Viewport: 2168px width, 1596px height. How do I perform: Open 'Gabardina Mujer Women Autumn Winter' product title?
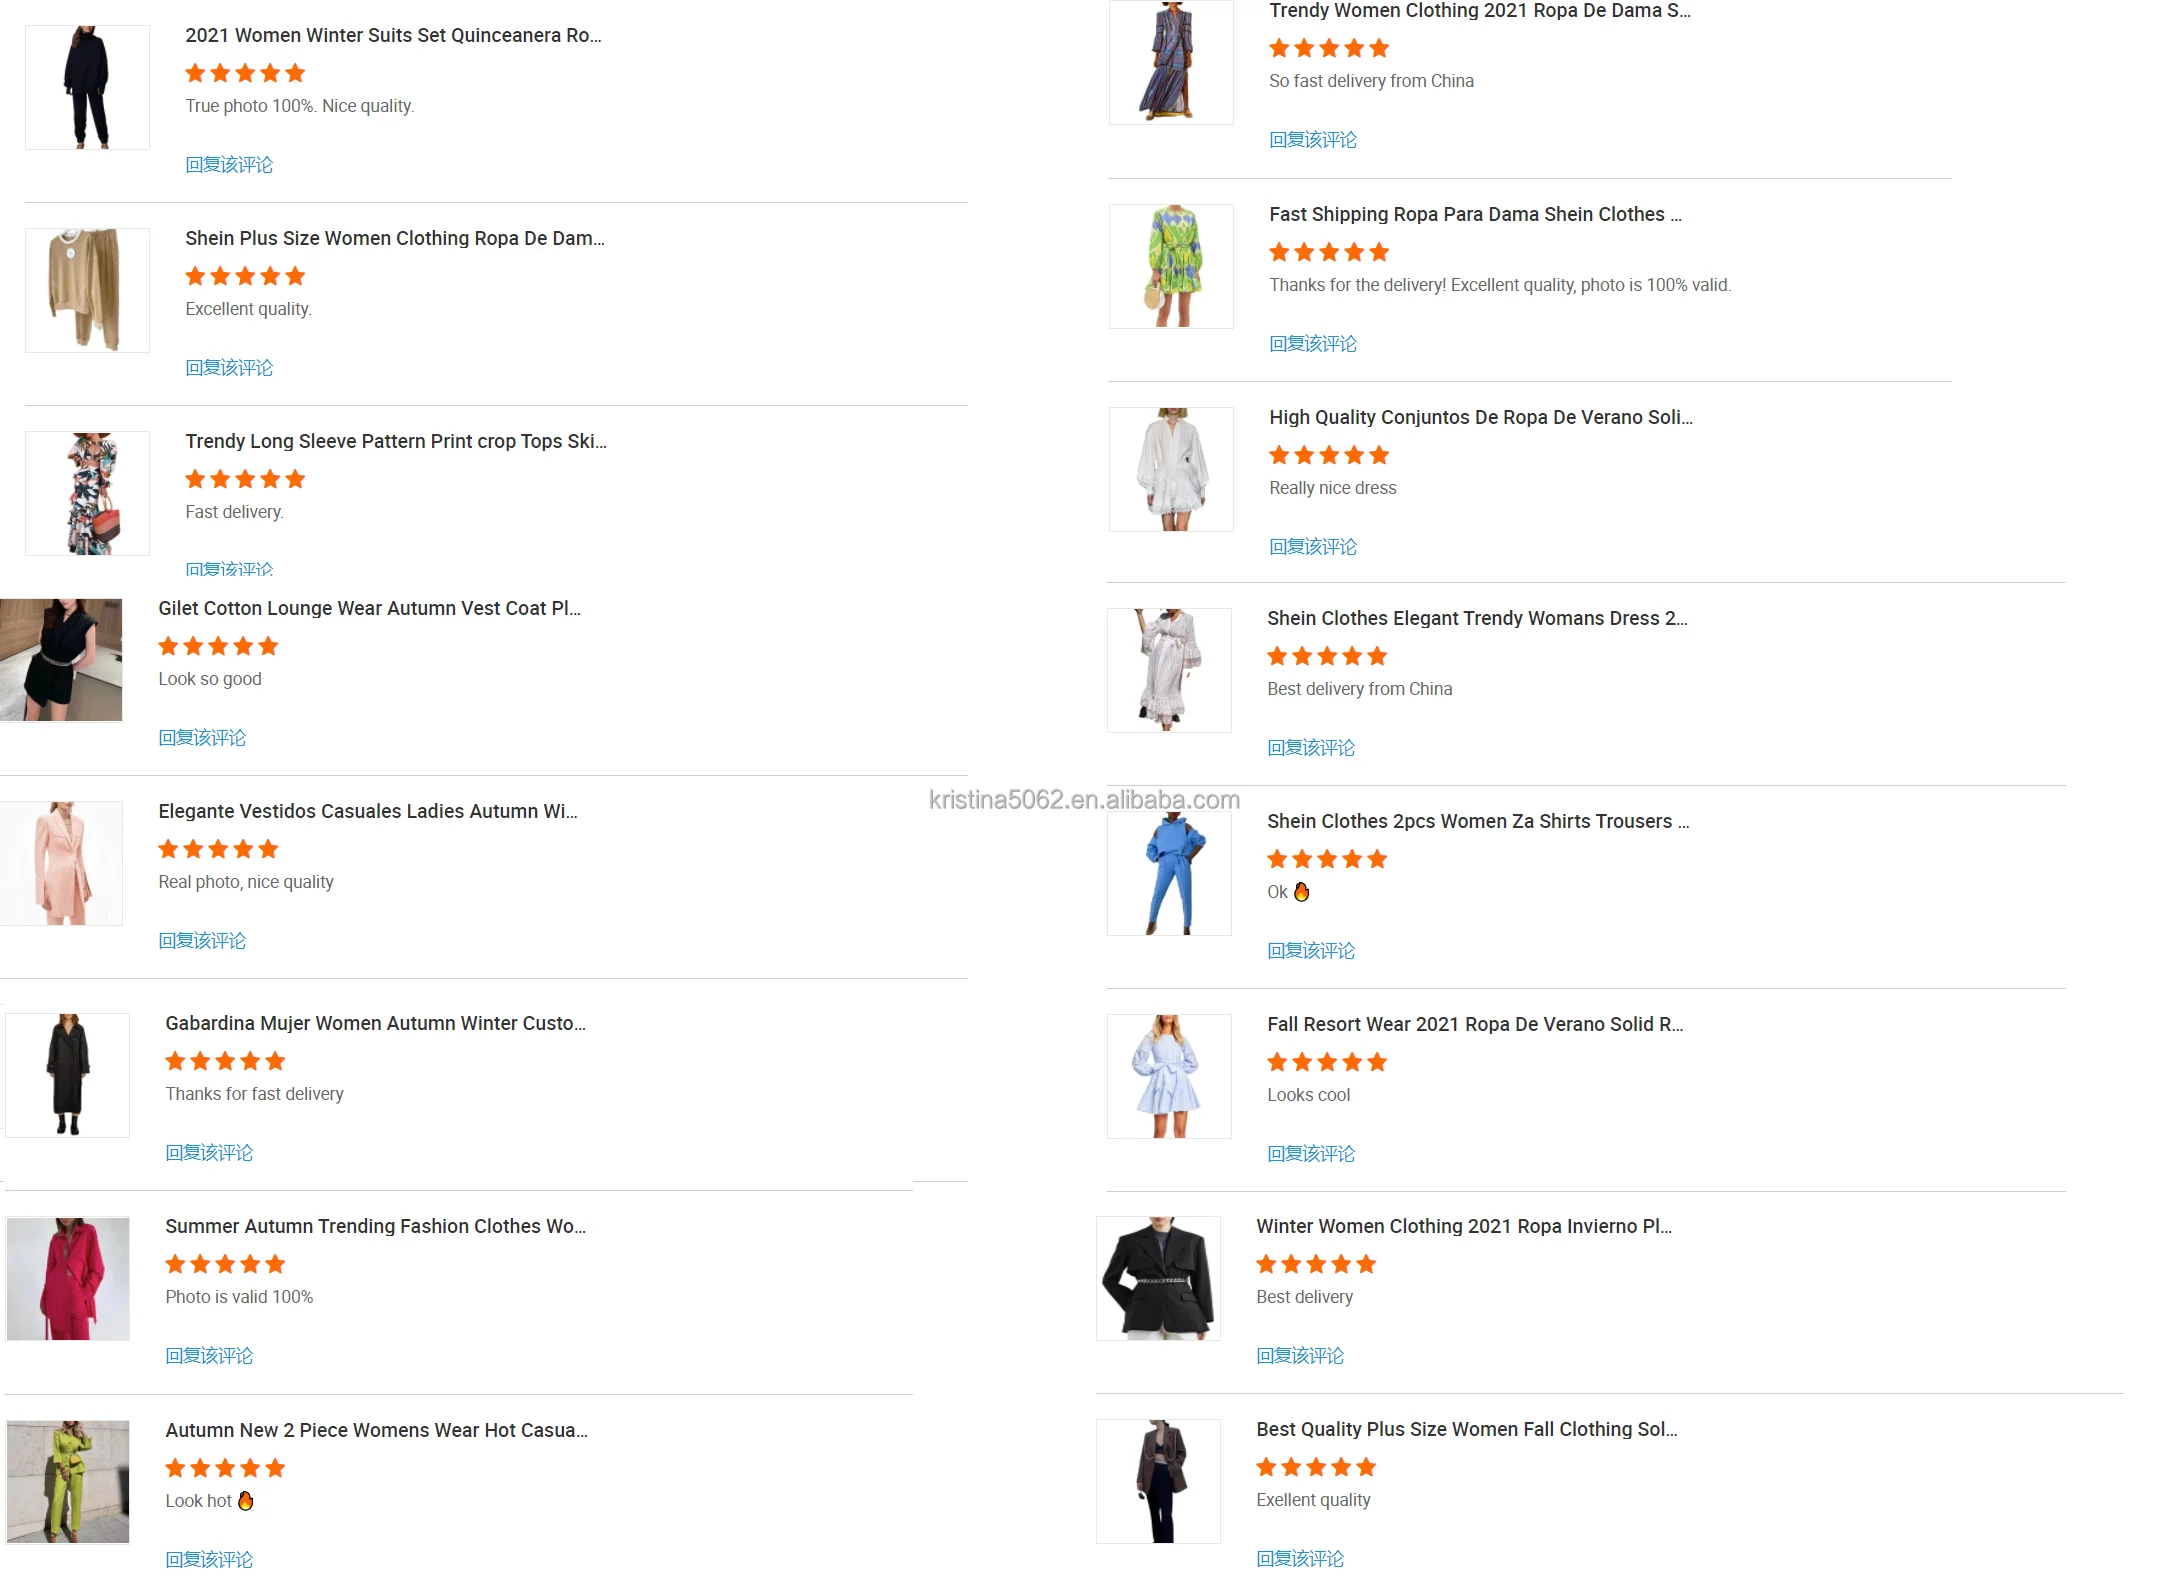[375, 1023]
